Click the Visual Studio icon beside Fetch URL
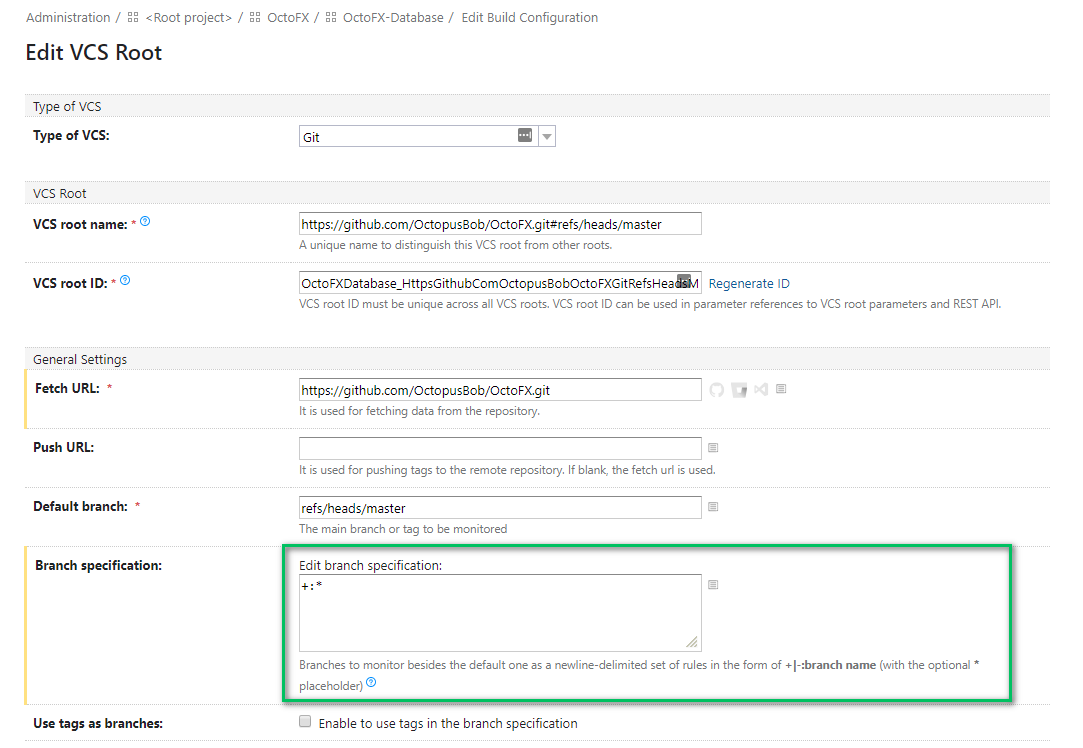 (x=761, y=389)
